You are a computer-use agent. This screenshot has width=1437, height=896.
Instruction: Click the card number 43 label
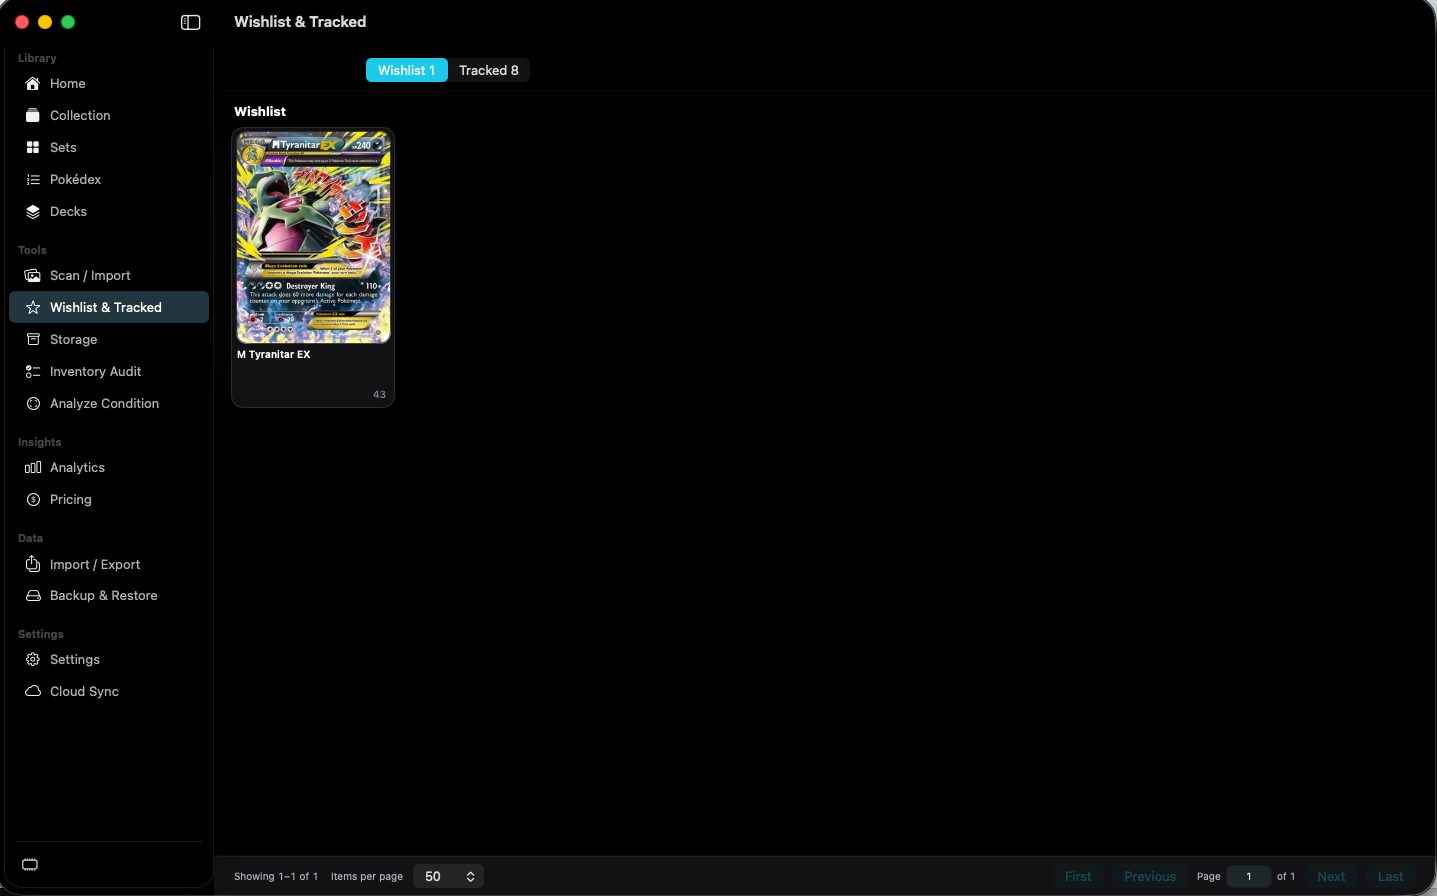coord(379,394)
